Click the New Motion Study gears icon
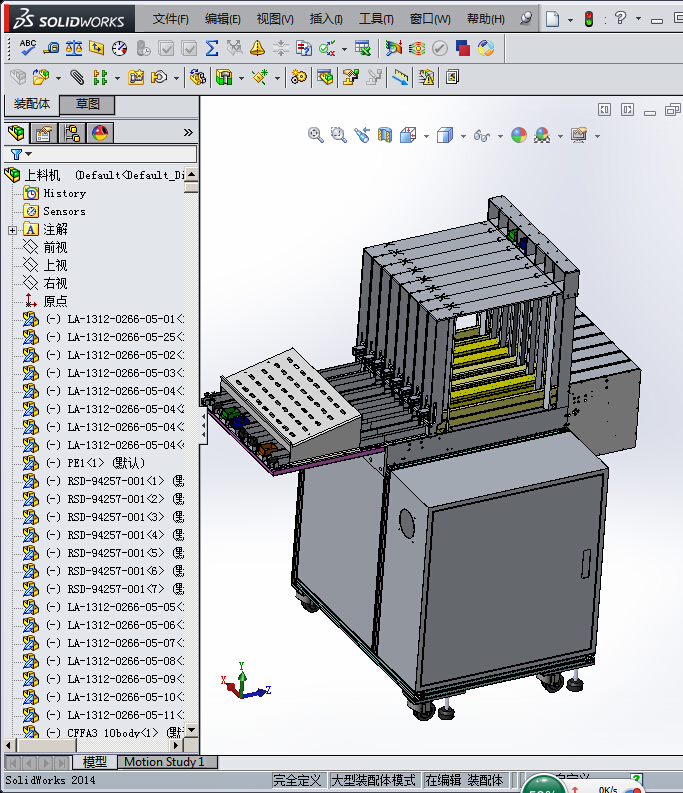Image resolution: width=683 pixels, height=793 pixels. [x=298, y=77]
